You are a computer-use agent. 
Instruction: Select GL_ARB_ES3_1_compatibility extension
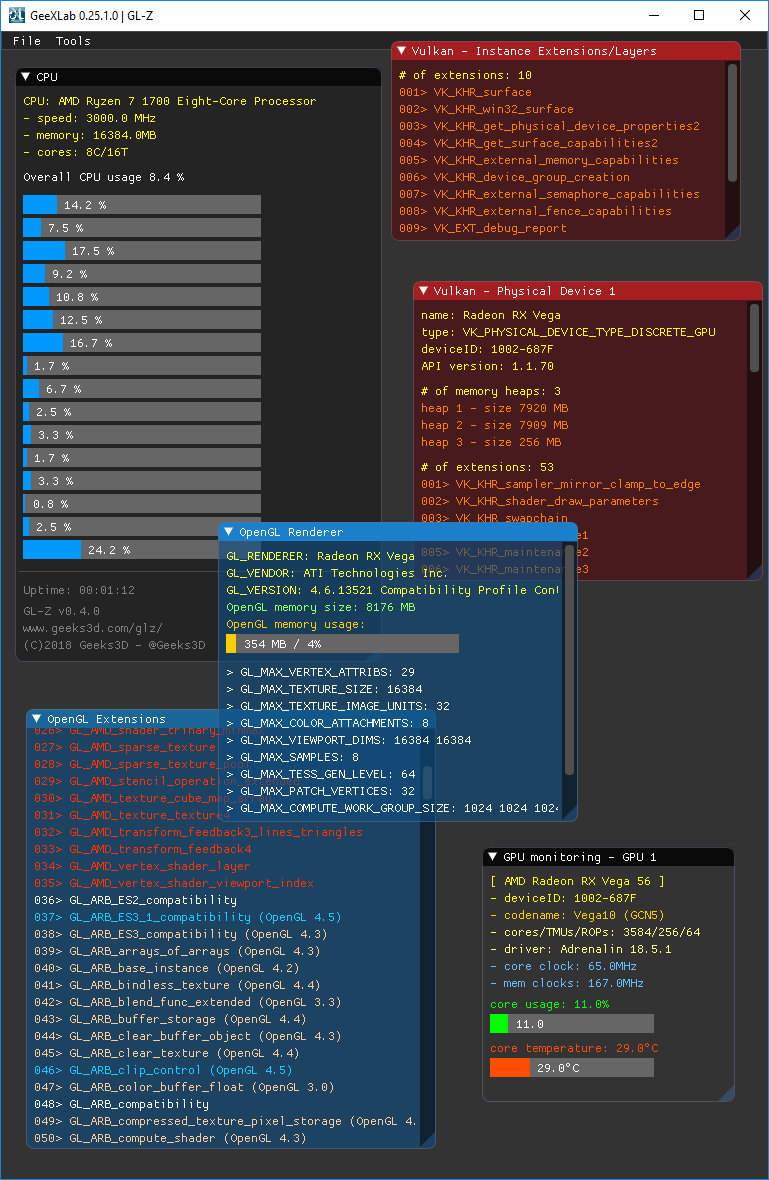pyautogui.click(x=187, y=917)
